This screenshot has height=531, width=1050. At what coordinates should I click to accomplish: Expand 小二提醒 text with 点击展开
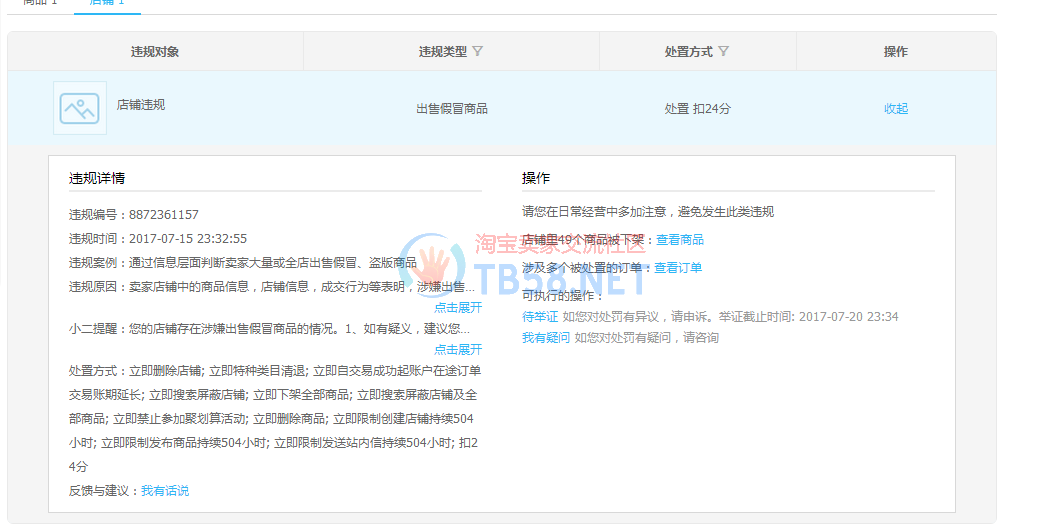457,349
